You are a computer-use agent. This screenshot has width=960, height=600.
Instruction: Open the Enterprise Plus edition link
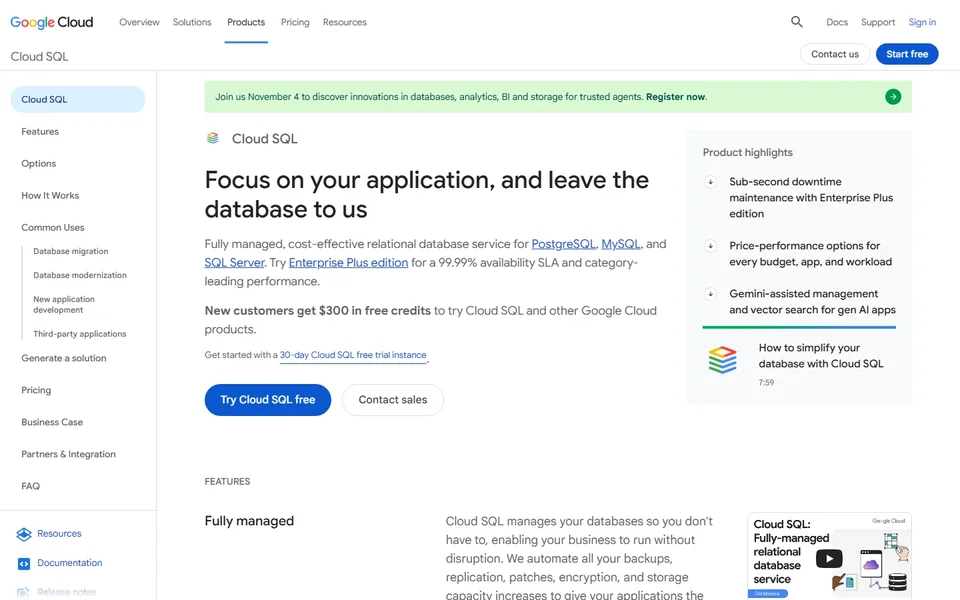tap(348, 263)
